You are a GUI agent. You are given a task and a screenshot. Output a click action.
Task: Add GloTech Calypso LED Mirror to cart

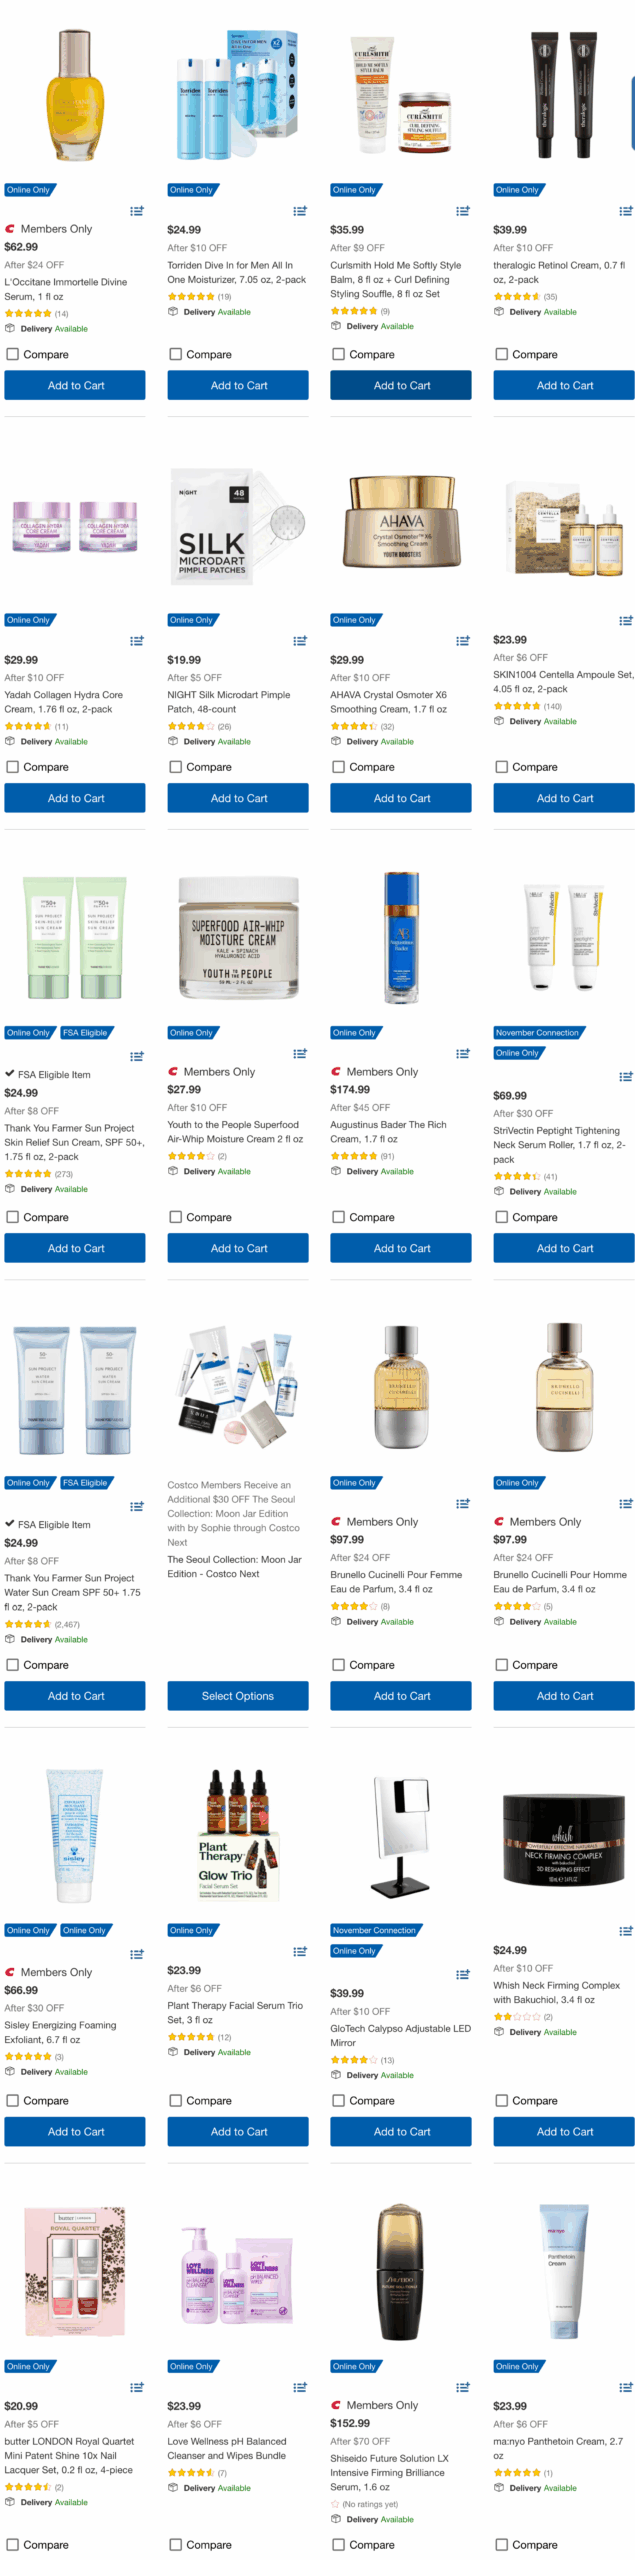(401, 2132)
